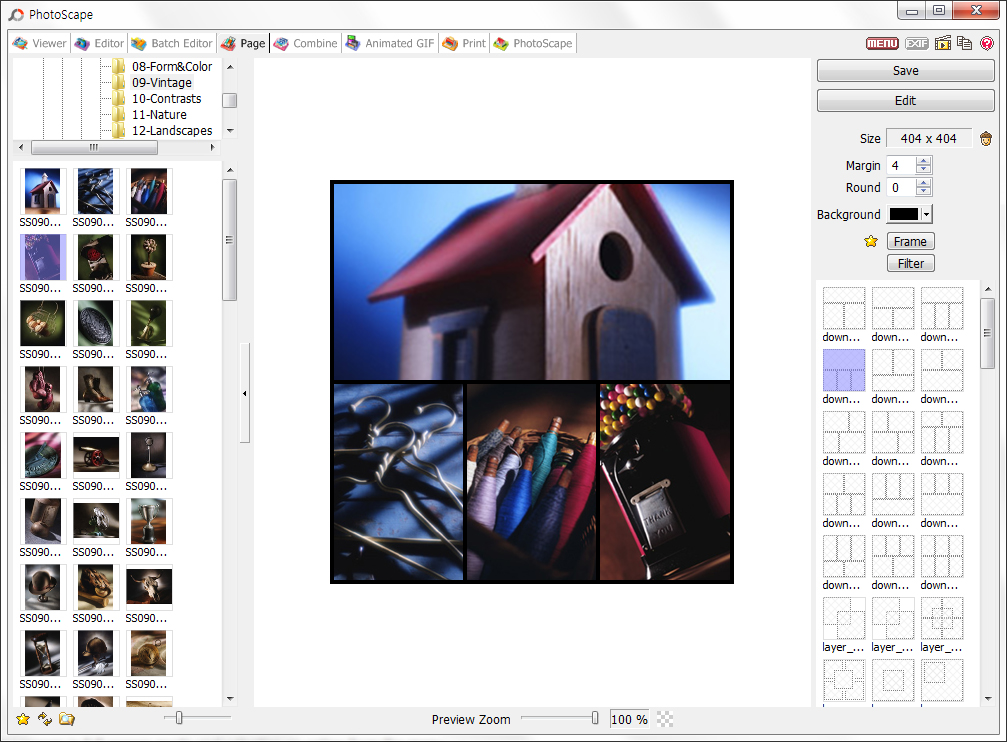Click the copy to clipboard icon
Viewport: 1007px width, 742px height.
[962, 43]
